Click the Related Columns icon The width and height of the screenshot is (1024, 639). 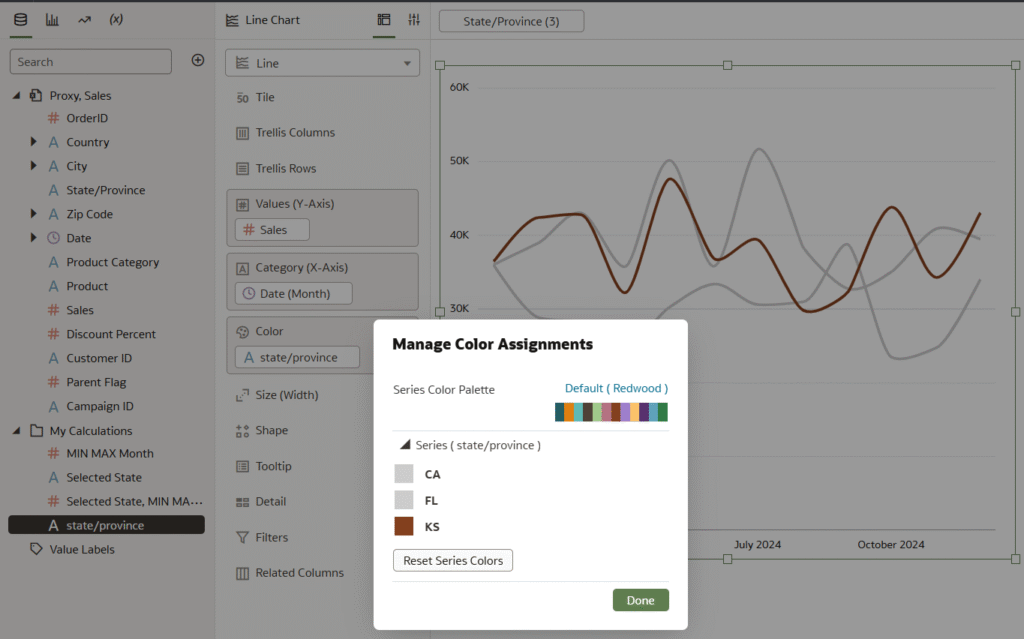(x=242, y=573)
